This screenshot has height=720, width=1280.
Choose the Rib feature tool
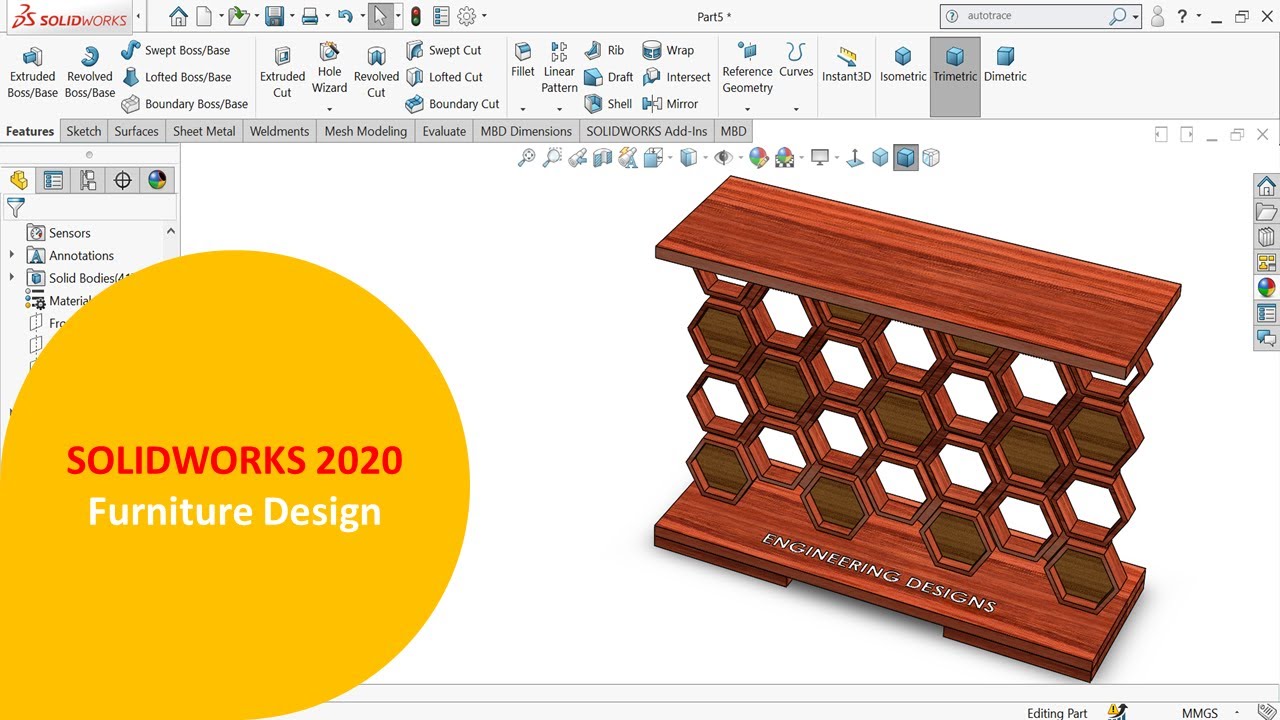(604, 50)
